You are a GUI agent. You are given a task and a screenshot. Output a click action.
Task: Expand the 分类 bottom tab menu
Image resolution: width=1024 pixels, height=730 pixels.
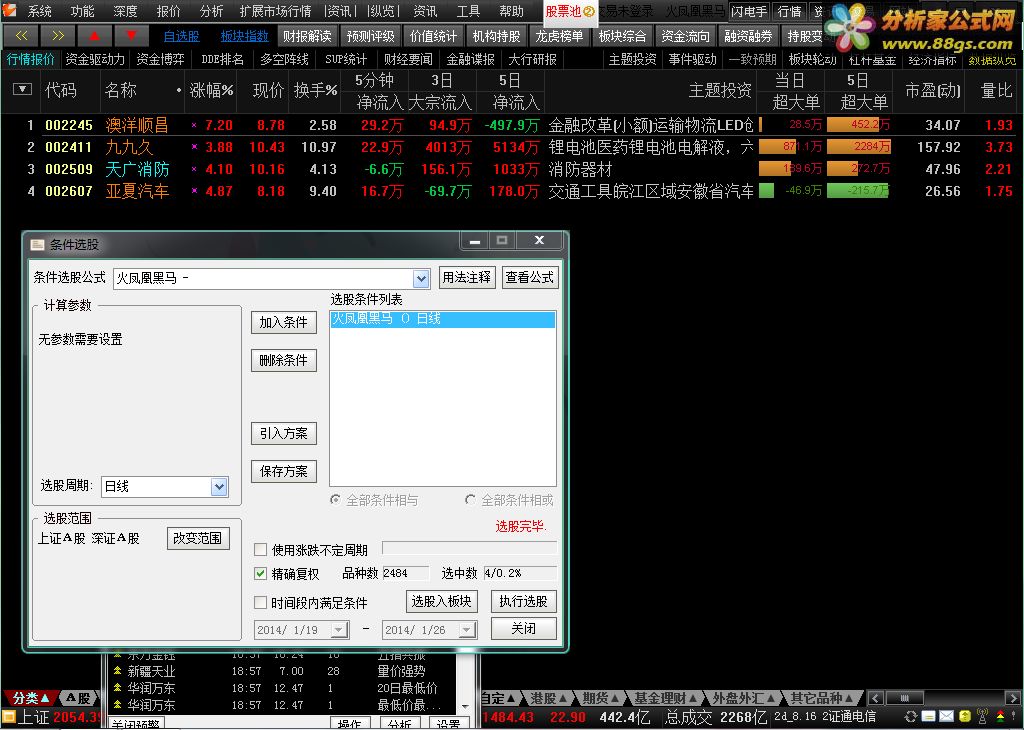(x=32, y=698)
